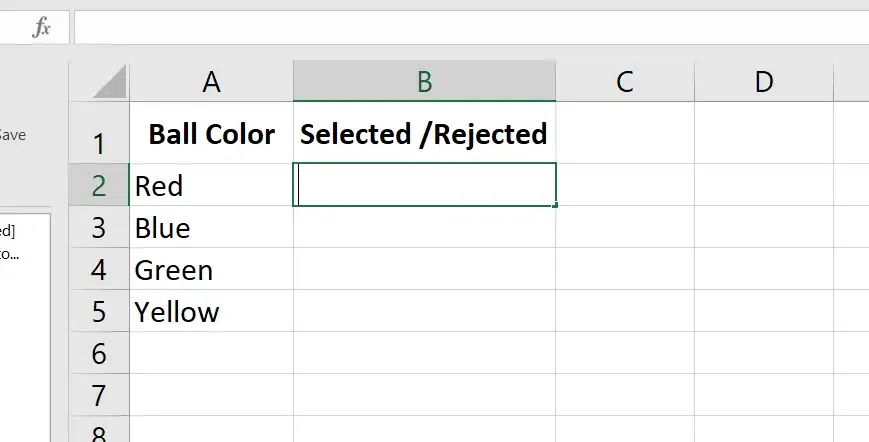Select column B header
The width and height of the screenshot is (869, 442).
tap(424, 81)
